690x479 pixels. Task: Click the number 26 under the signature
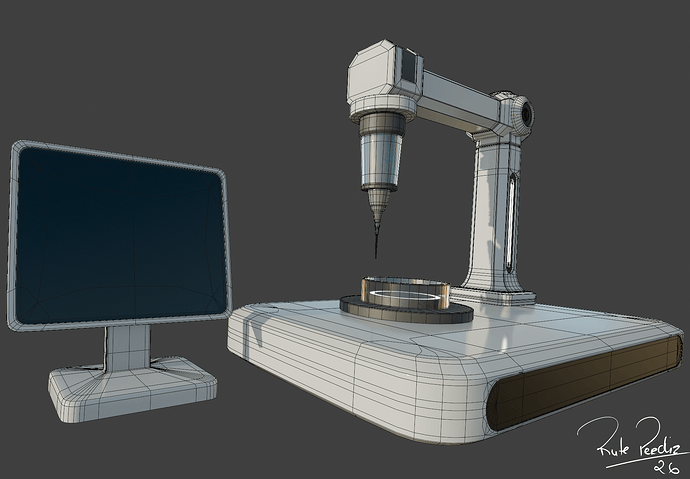point(667,467)
